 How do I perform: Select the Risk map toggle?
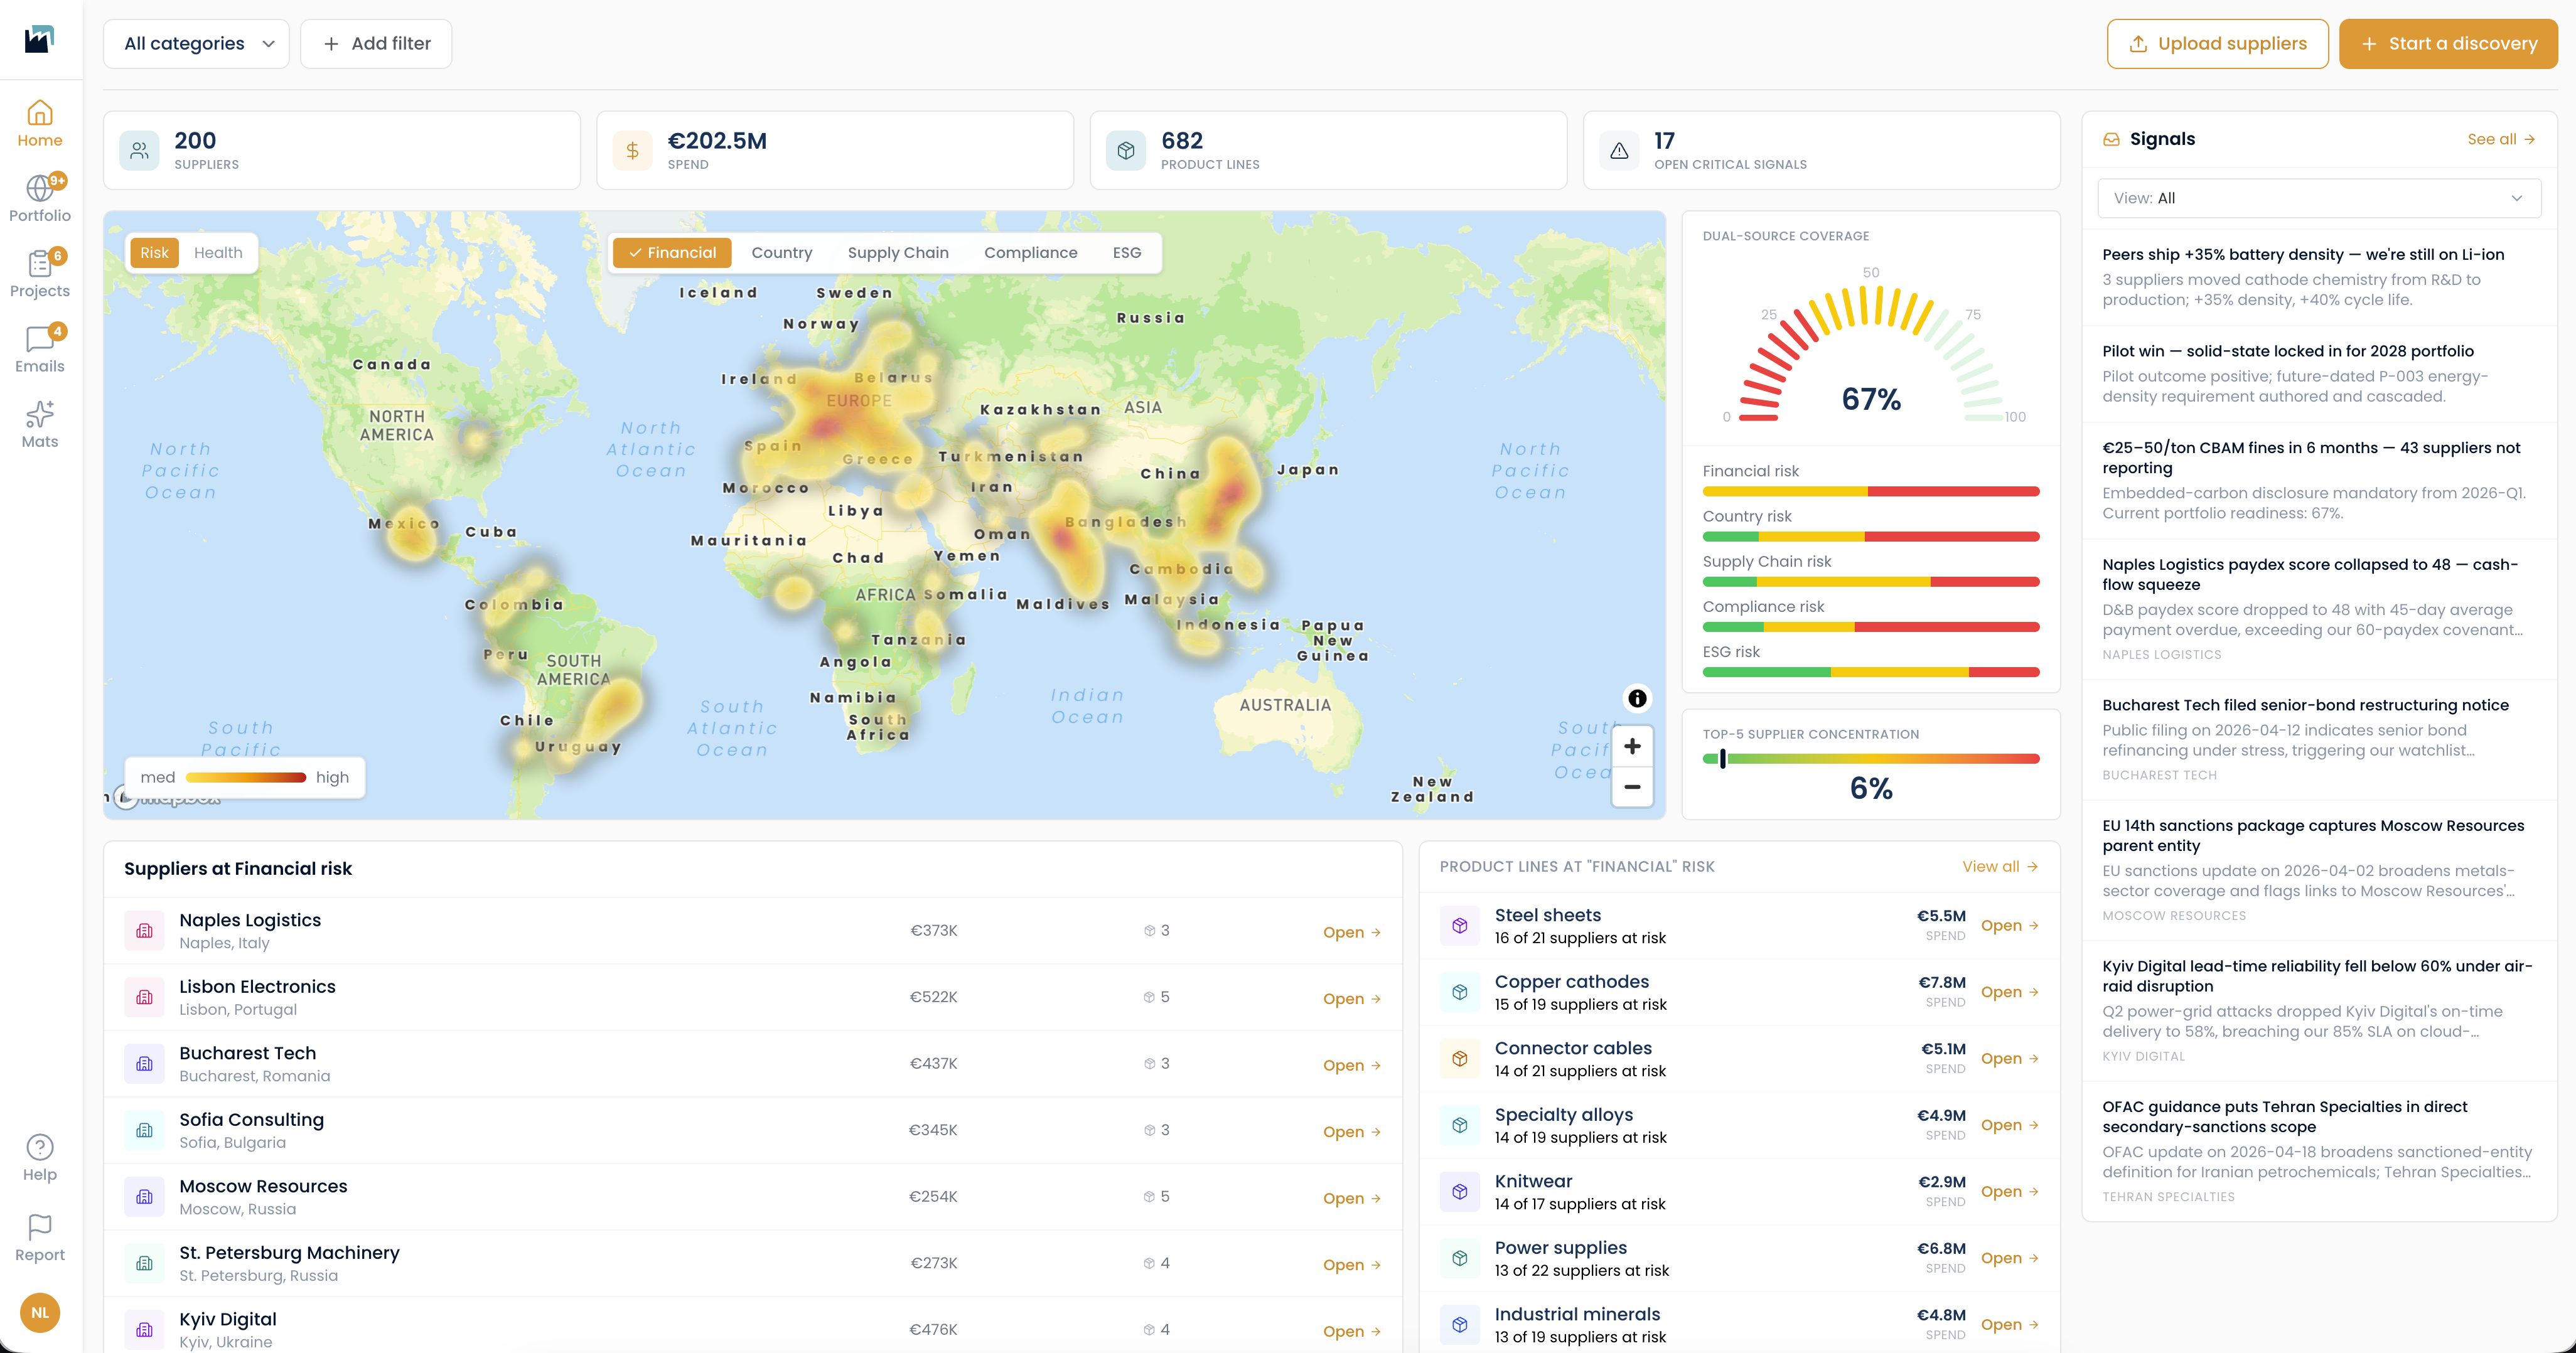click(154, 253)
